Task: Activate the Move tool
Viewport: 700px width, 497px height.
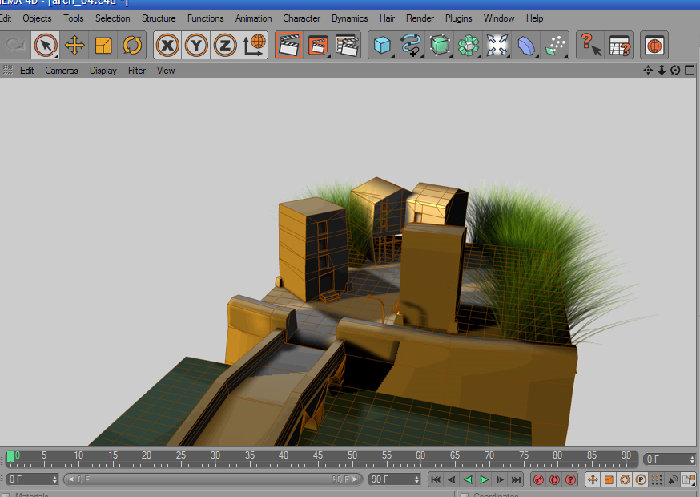Action: [x=75, y=45]
